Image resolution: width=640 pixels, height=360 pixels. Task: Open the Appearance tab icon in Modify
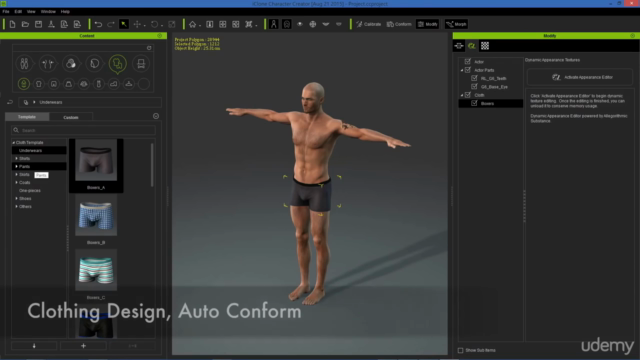tap(471, 46)
